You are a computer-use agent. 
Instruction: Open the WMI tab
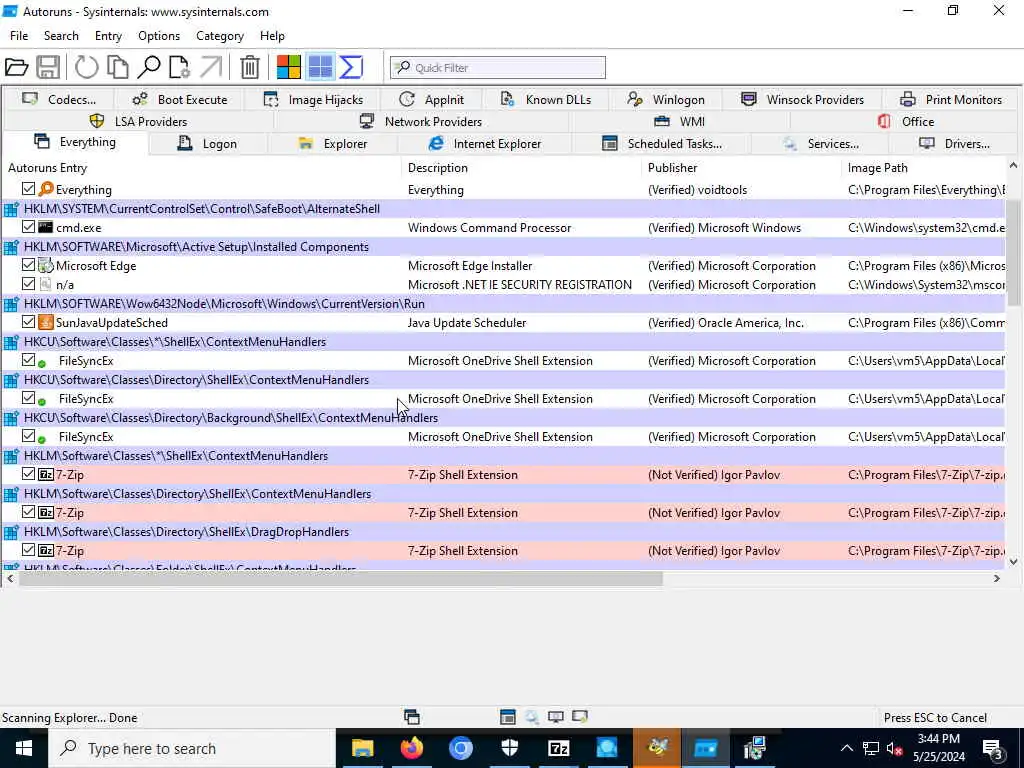(x=679, y=121)
